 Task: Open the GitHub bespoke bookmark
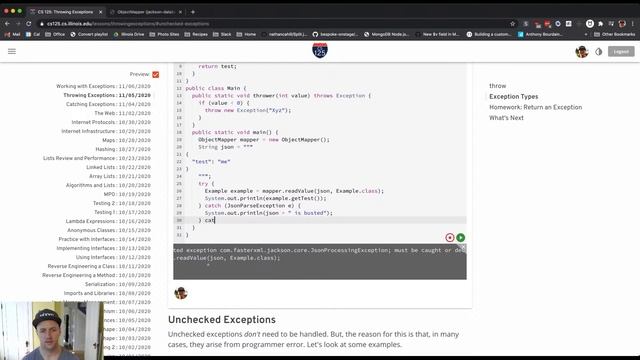tap(336, 34)
